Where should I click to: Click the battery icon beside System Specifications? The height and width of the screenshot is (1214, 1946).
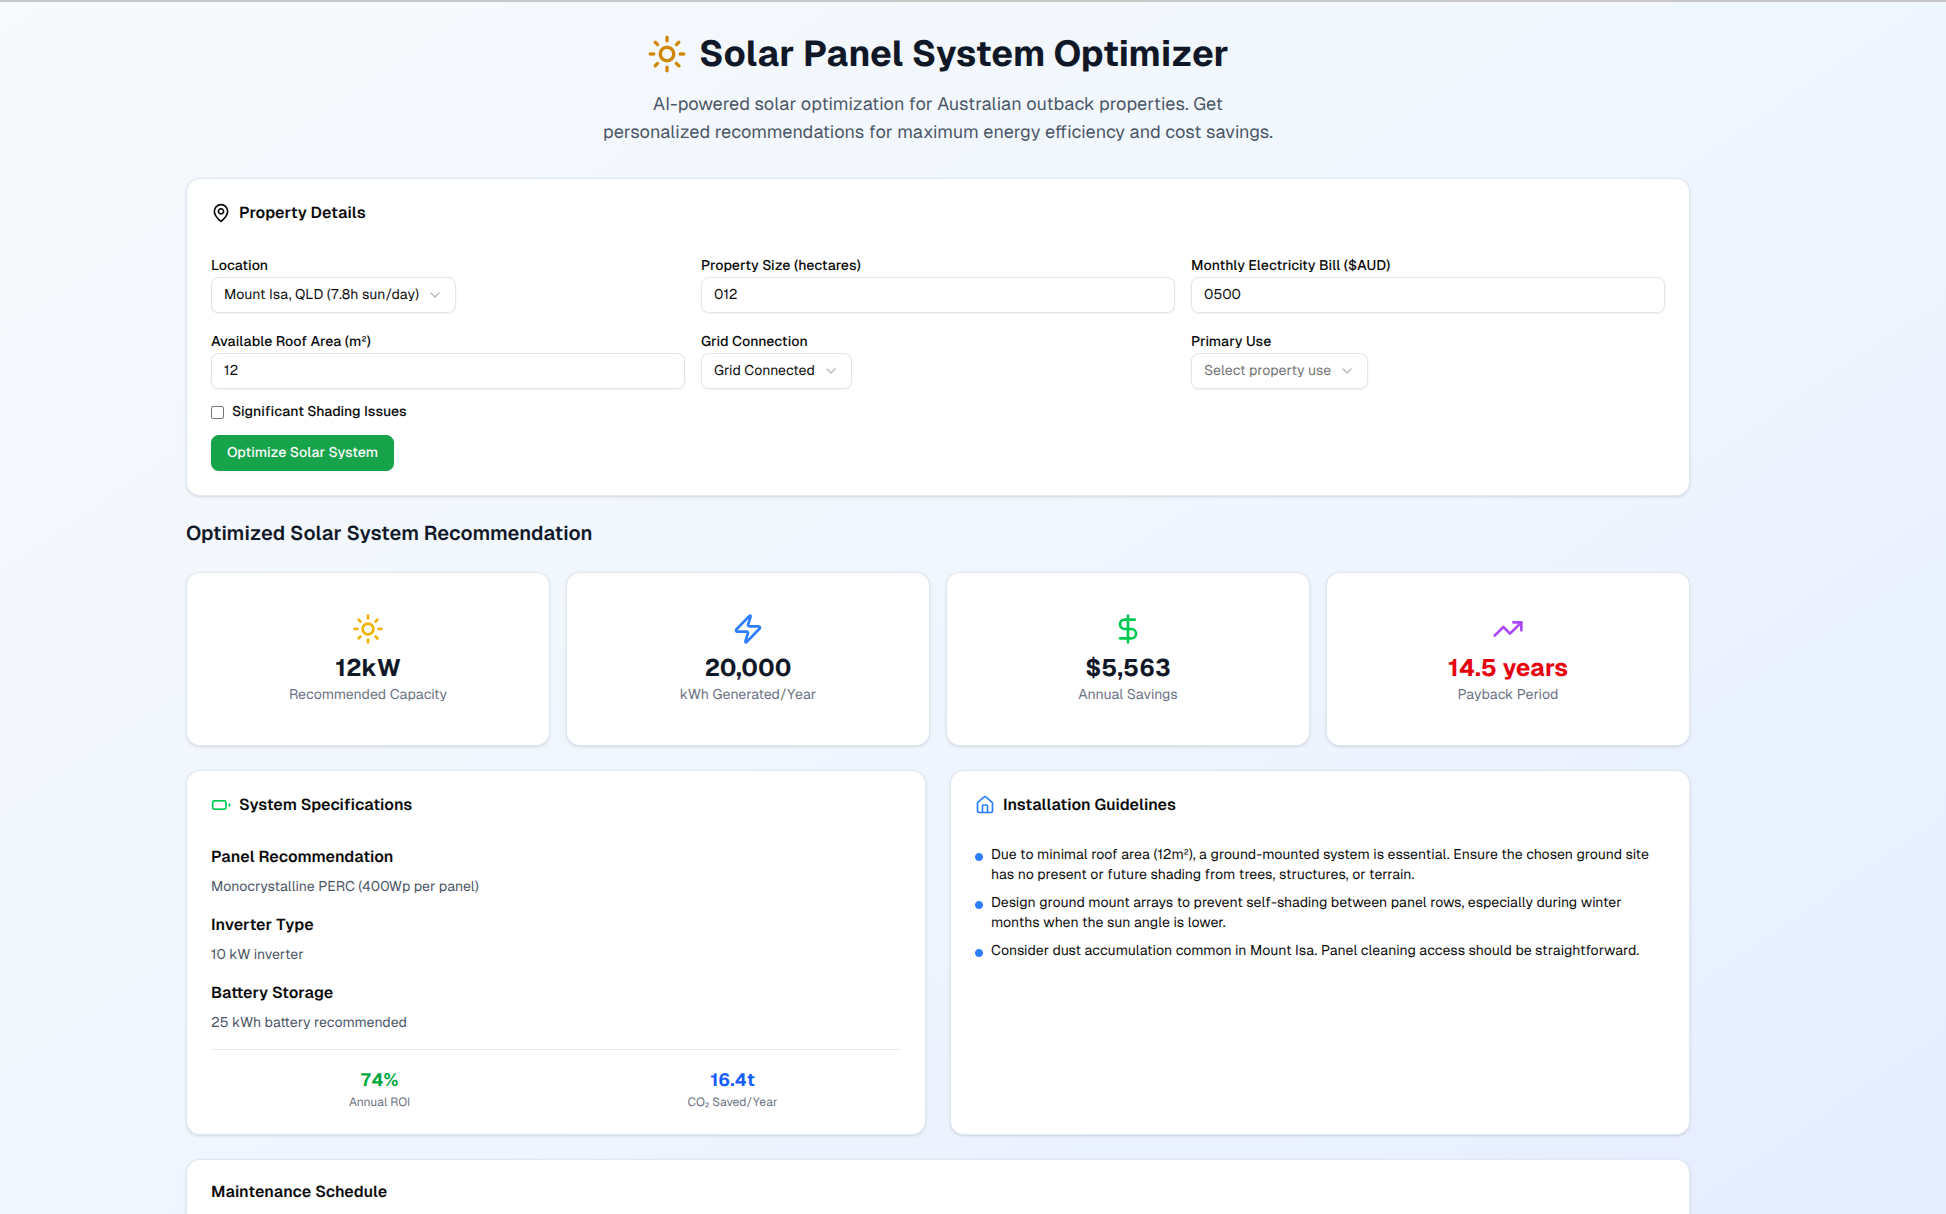pyautogui.click(x=221, y=805)
